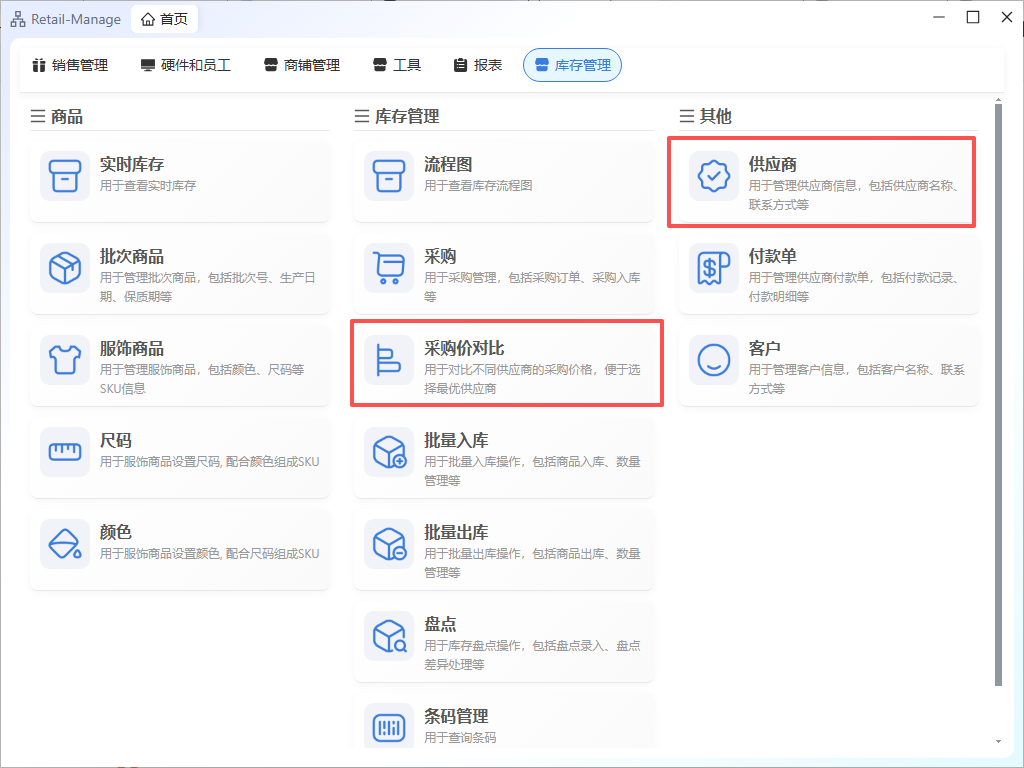Switch to the 销售管理 tab

[70, 65]
